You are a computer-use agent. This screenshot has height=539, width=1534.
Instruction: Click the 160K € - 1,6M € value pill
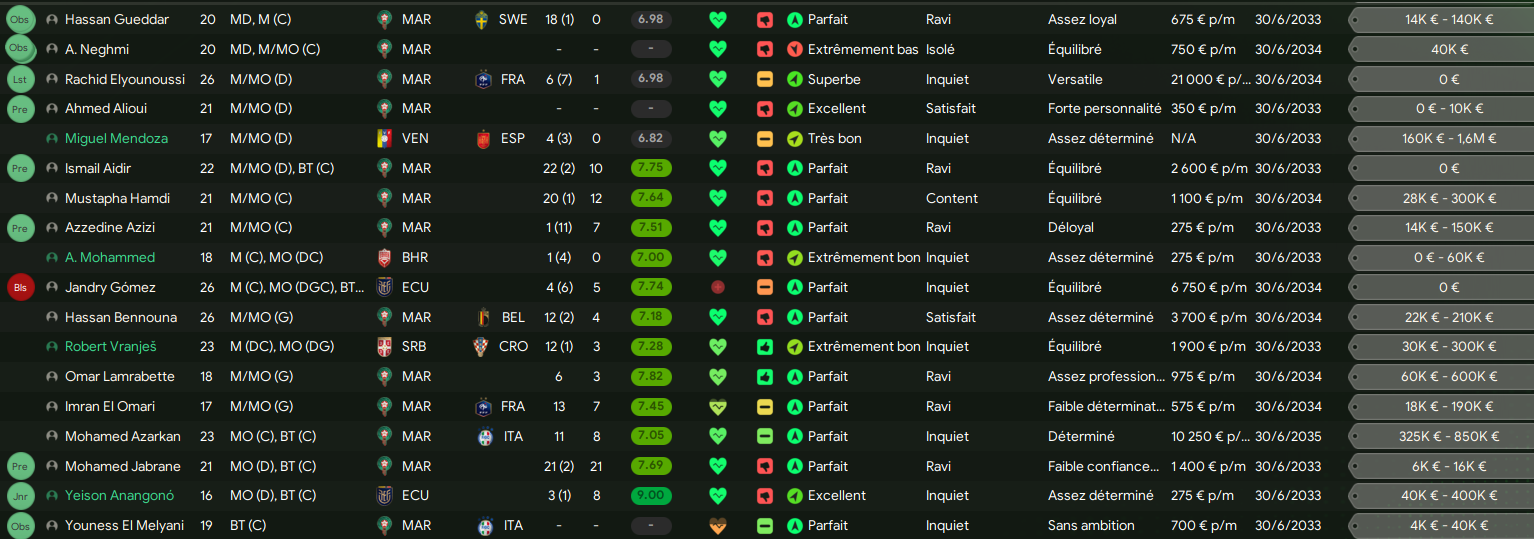1449,139
